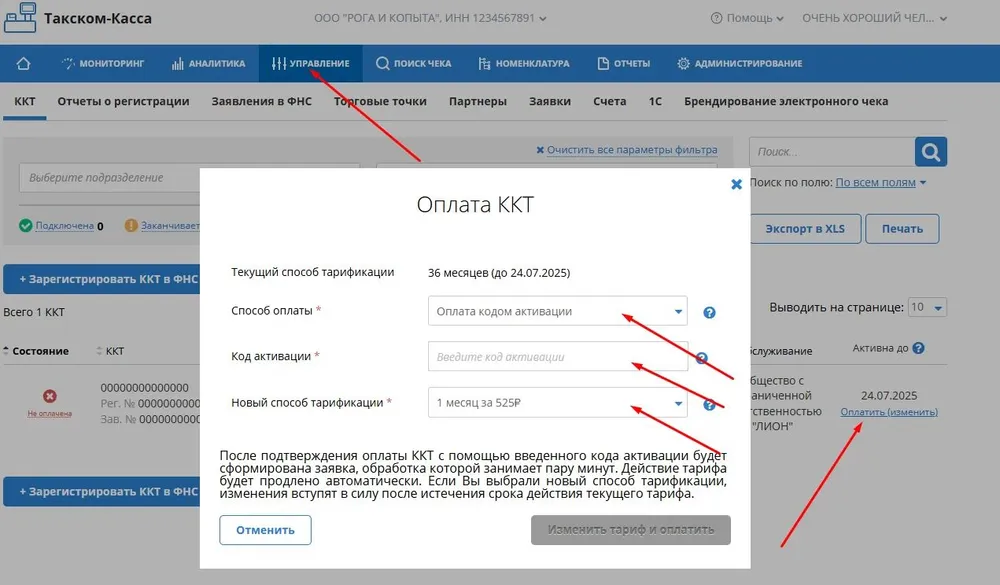Click Изменить тариф и оплатить button
Image resolution: width=1000 pixels, height=585 pixels.
pos(631,530)
